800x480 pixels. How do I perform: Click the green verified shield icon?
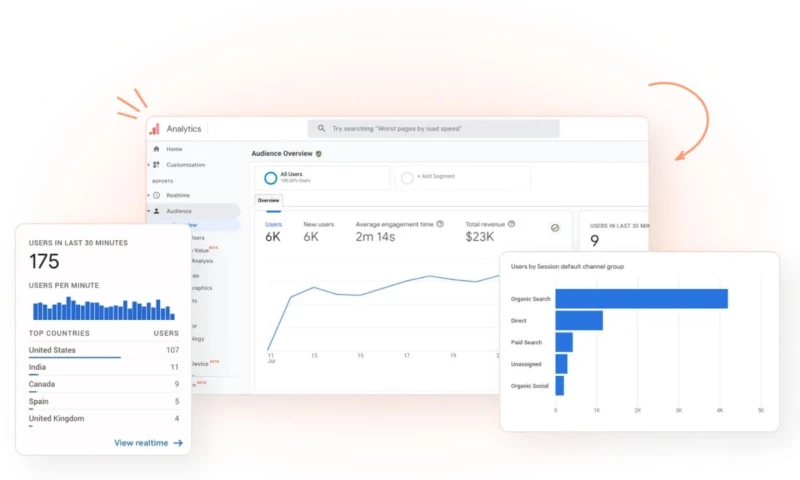tap(318, 154)
